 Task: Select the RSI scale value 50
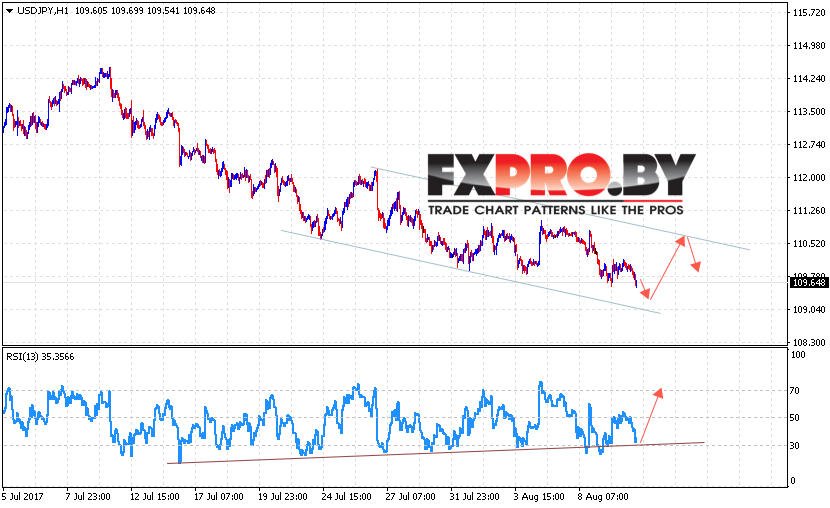795,418
